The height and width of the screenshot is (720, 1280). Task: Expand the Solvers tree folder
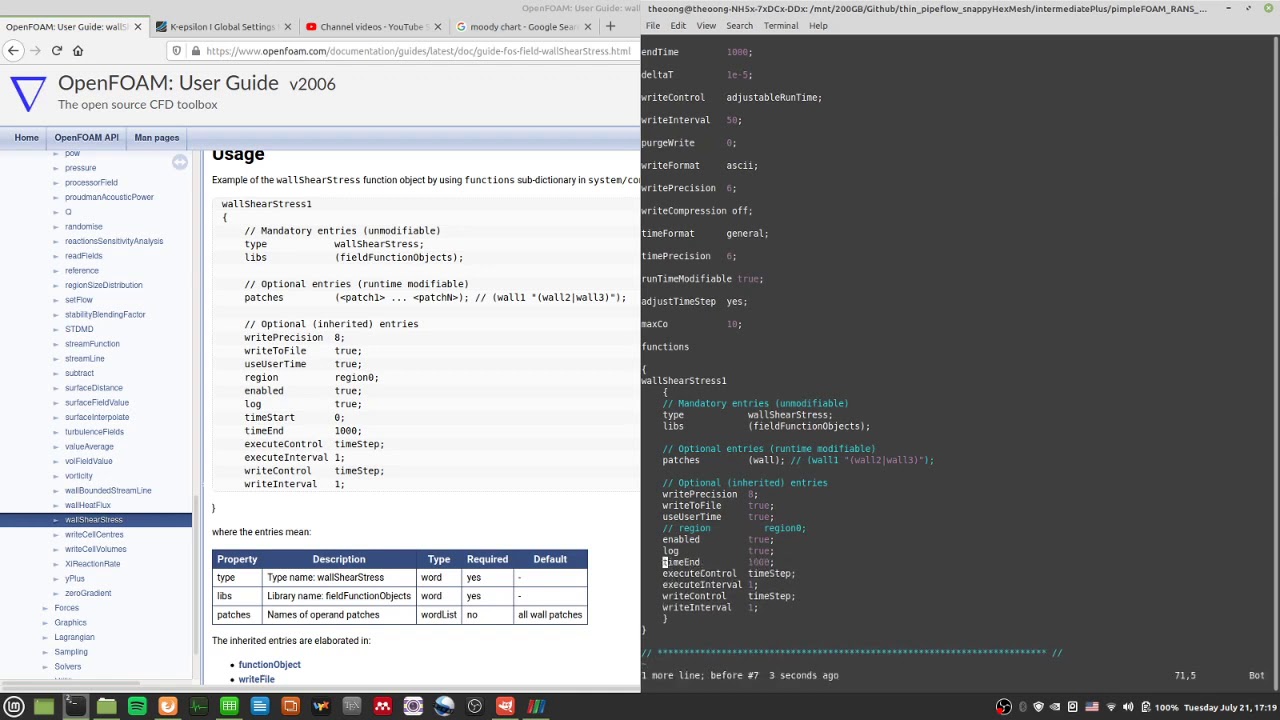click(x=45, y=667)
